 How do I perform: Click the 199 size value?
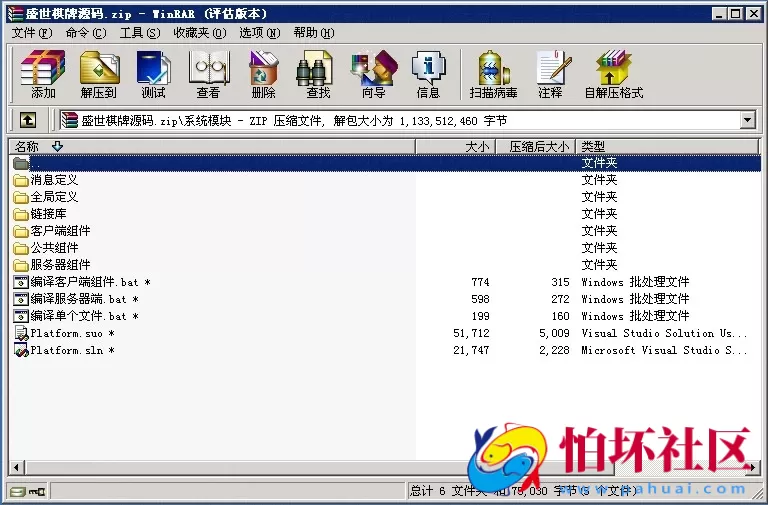(x=480, y=316)
